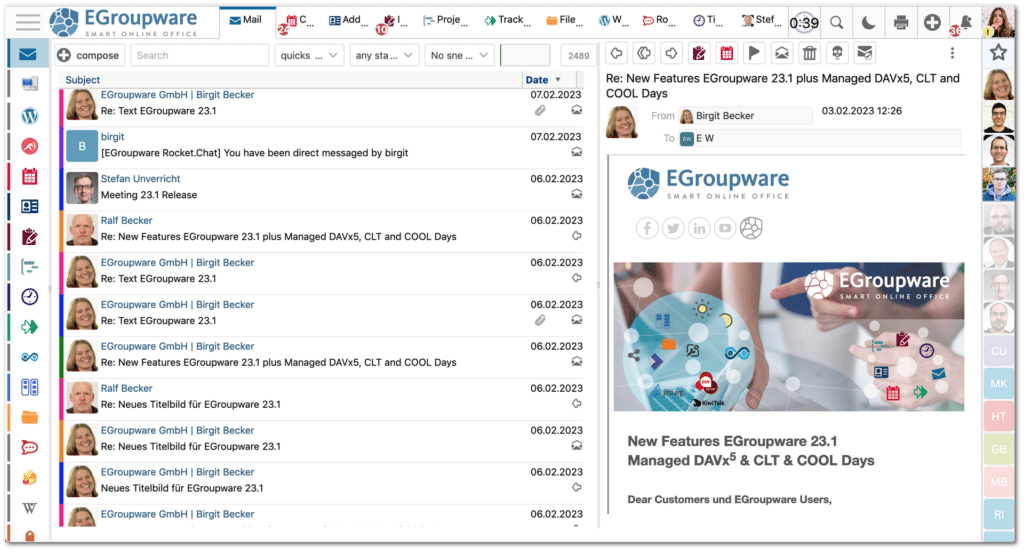Open Rocket.Chat bubble icon in sidebar
Viewport: 1024px width, 556px height.
point(29,448)
